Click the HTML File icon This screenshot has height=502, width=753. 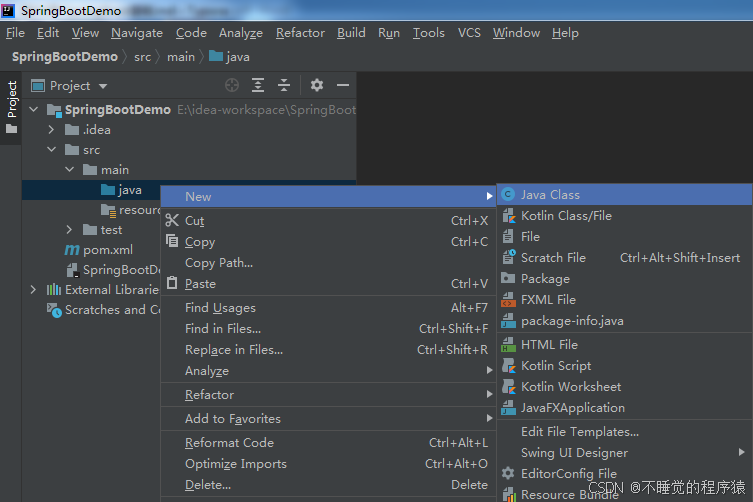(x=508, y=344)
